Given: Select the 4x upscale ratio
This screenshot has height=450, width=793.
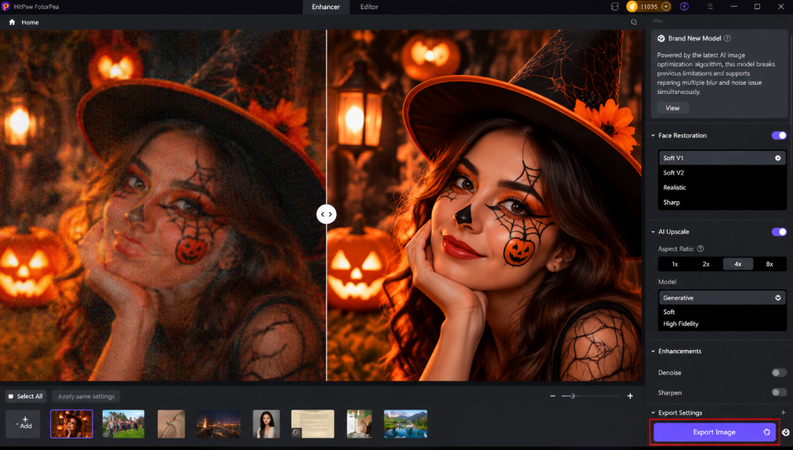Looking at the screenshot, I should point(738,264).
